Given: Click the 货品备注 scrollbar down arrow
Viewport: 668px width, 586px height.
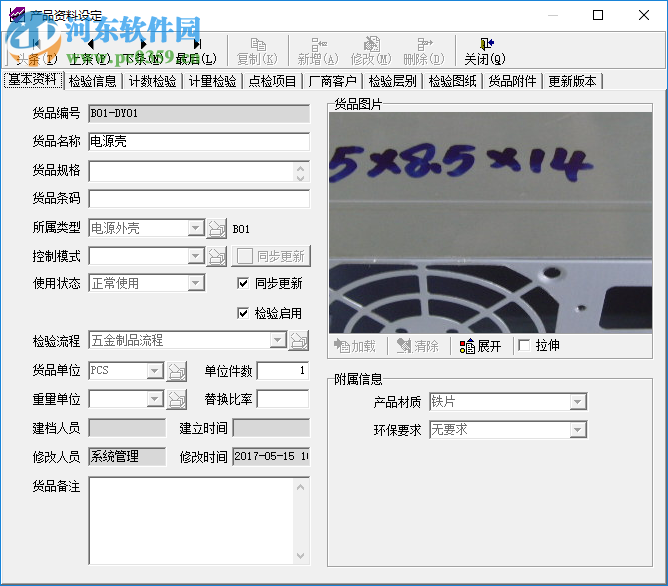Looking at the screenshot, I should tap(300, 556).
